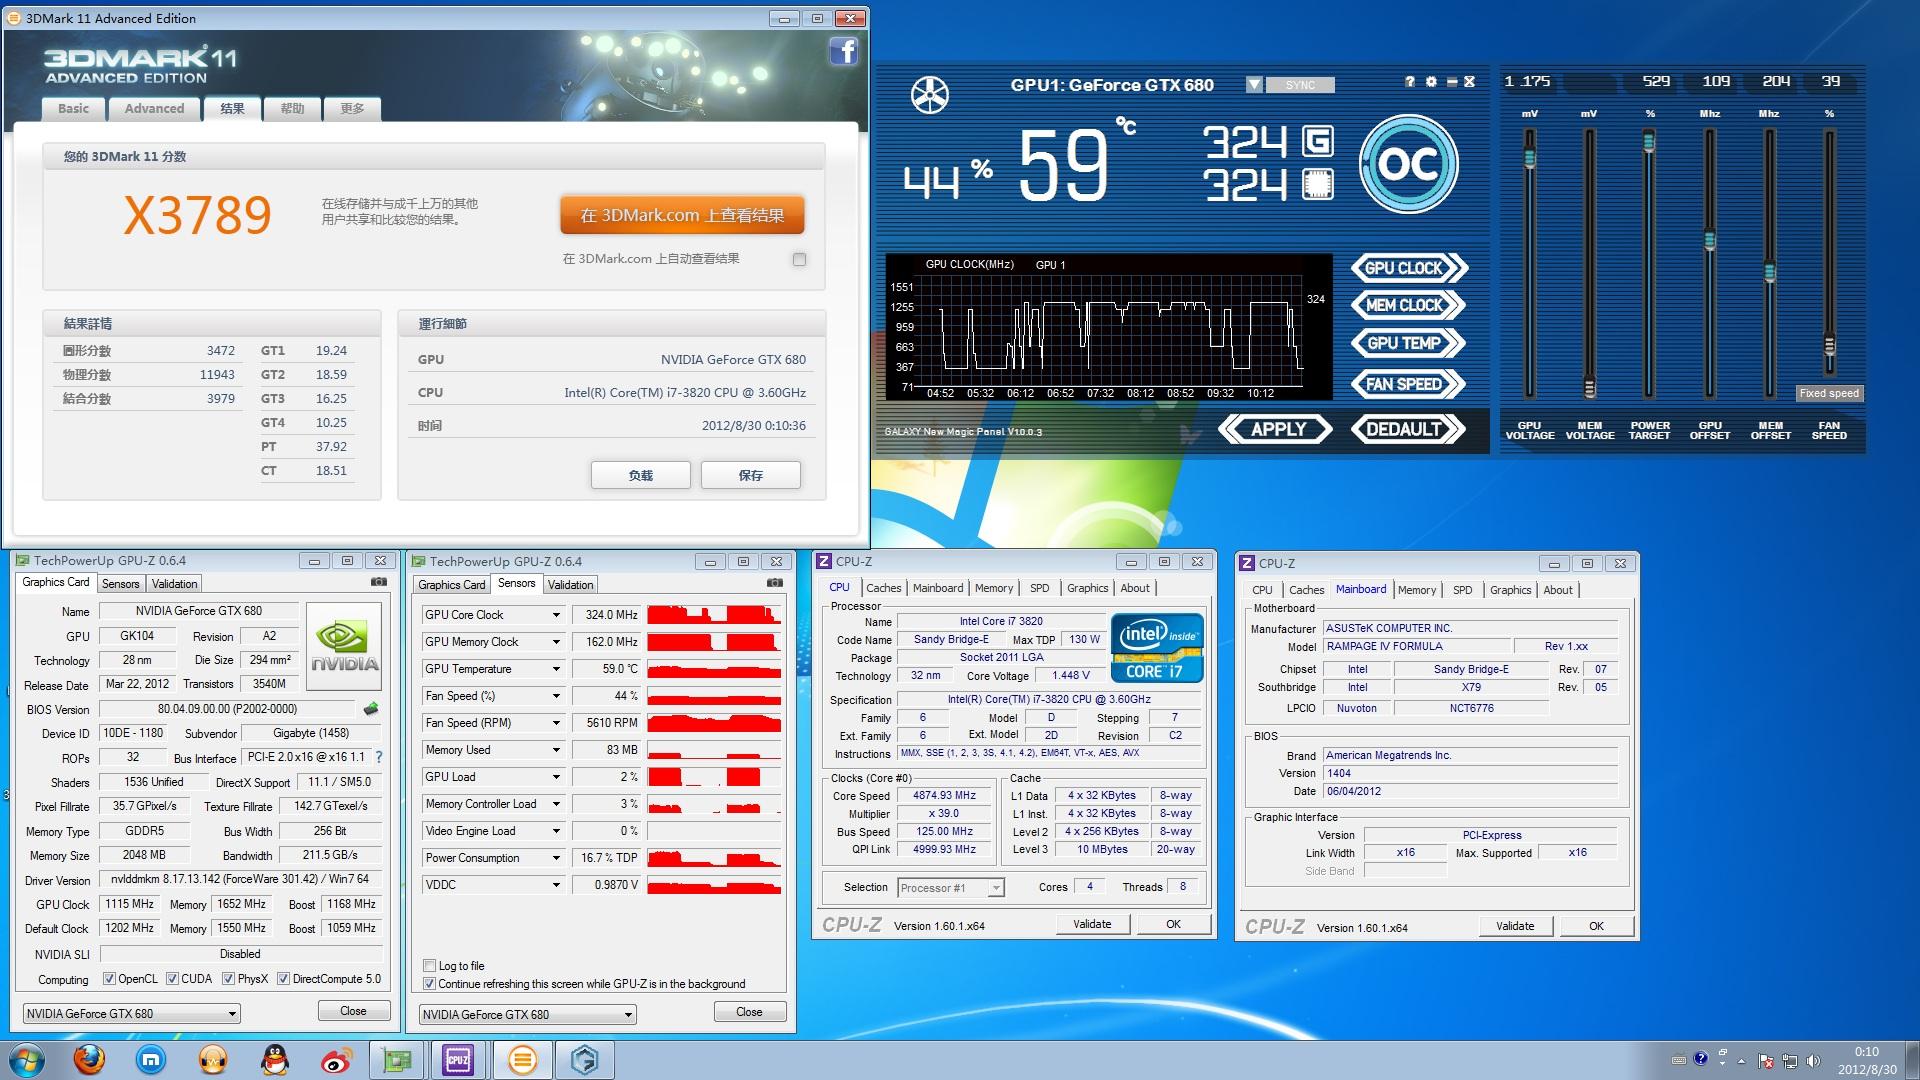1920x1080 pixels.
Task: Click the keyboard input icon in system tray
Action: tap(1679, 1060)
